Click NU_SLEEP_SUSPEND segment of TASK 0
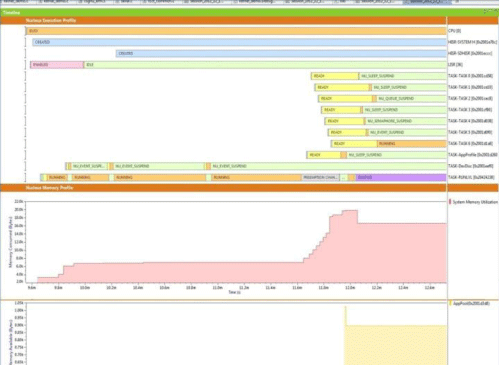The image size is (499, 365). coord(403,76)
